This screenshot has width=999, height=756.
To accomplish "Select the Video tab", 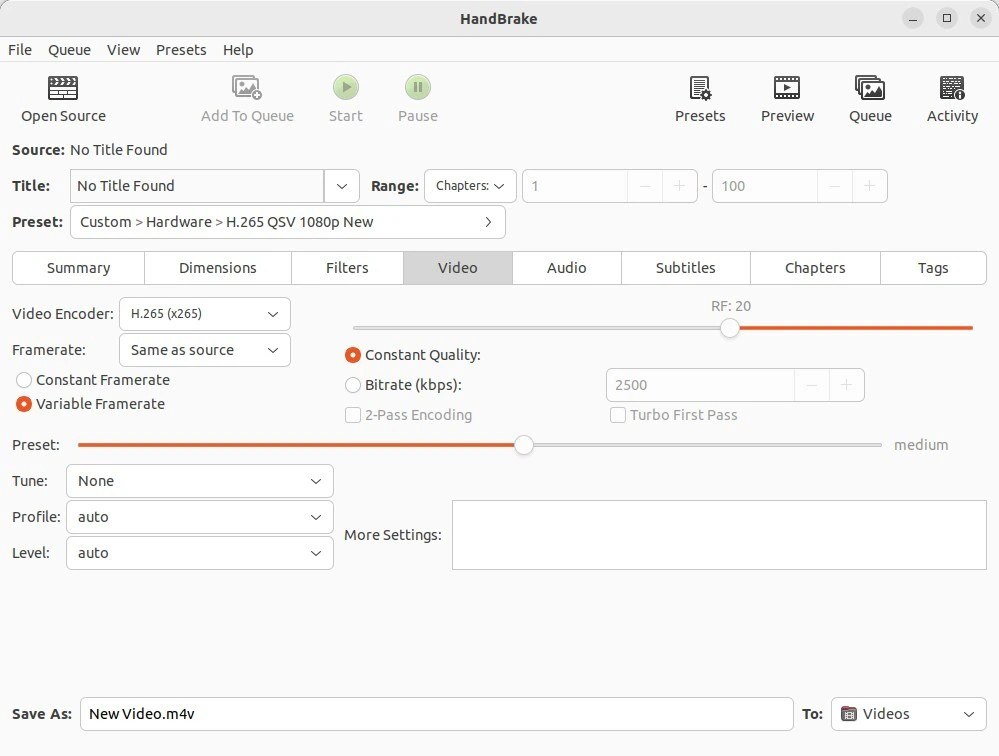I will pos(457,268).
